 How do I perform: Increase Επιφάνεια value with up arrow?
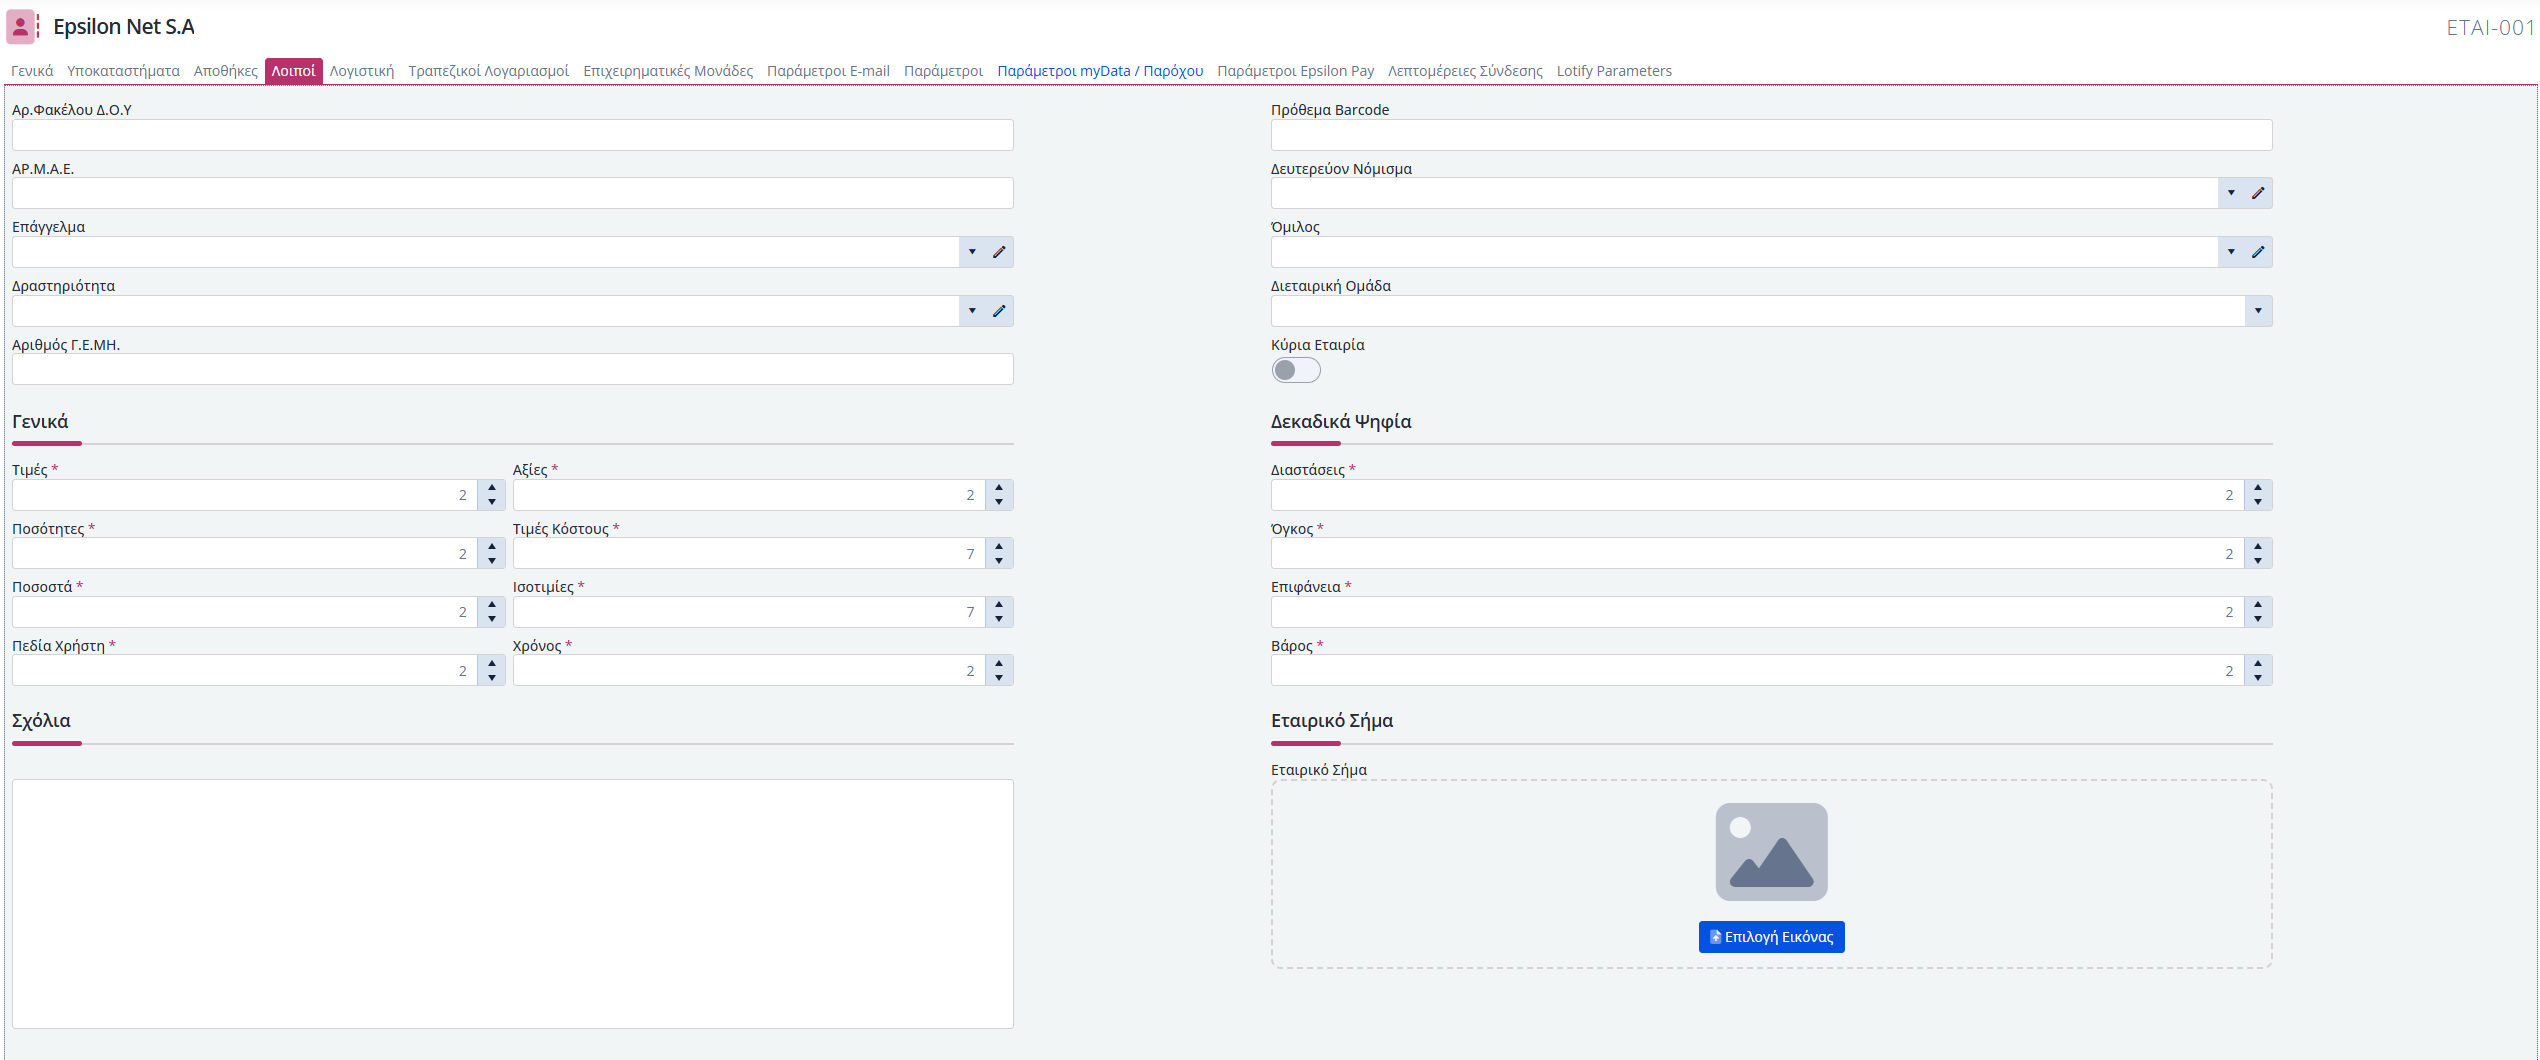2258,605
